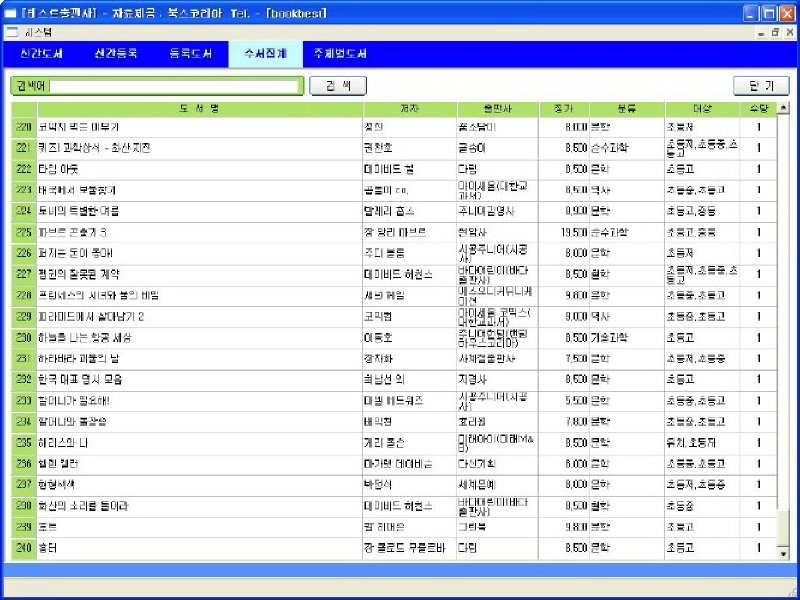Select the book '토비의 특별한 여름'
The height and width of the screenshot is (600, 800).
click(199, 211)
